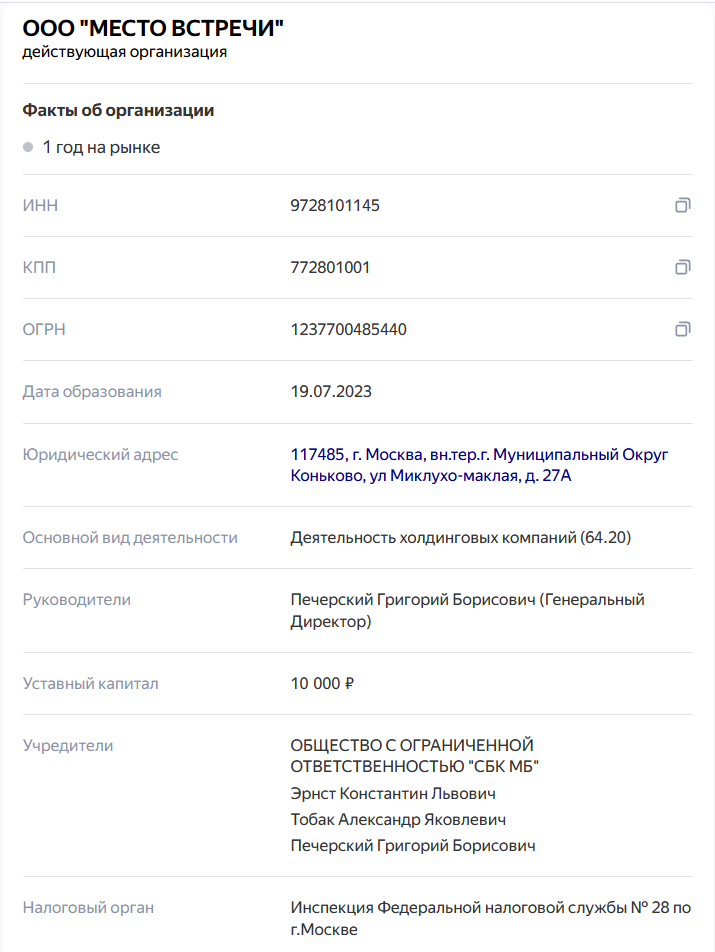The width and height of the screenshot is (715, 952).
Task: Click the authorized capital 10 000 ₽
Action: [x=323, y=684]
